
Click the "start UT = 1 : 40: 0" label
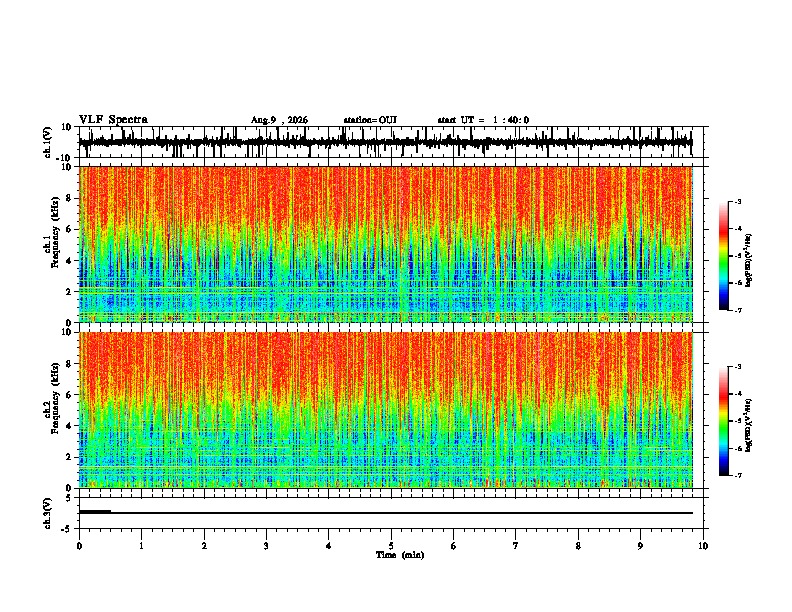coord(483,120)
